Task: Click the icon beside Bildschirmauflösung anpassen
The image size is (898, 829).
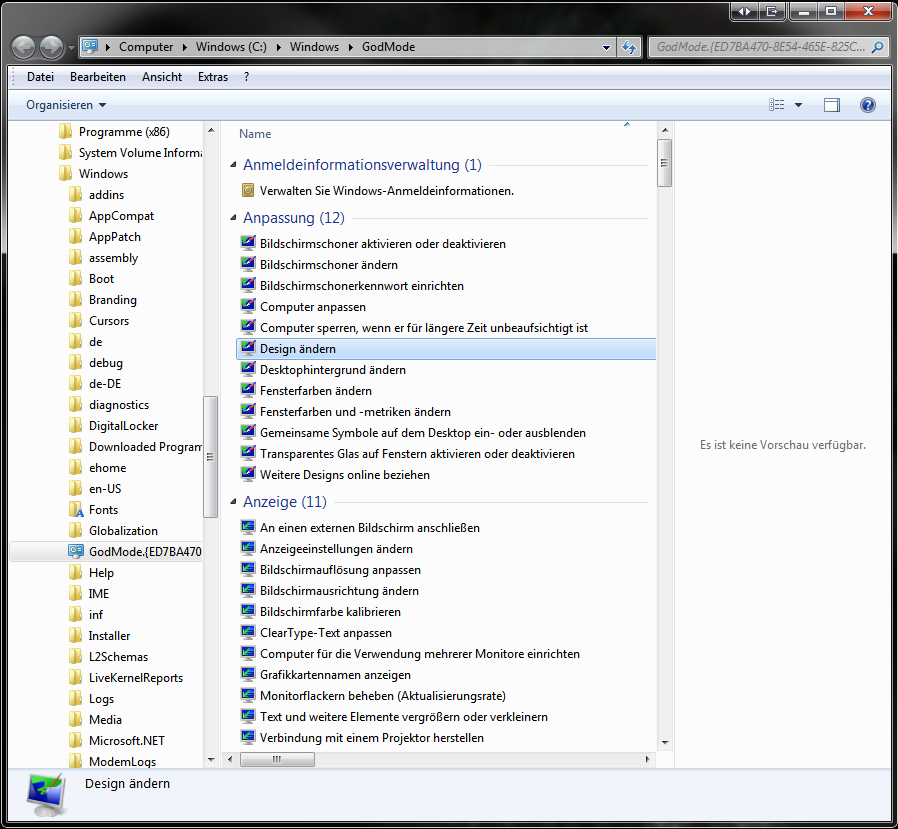Action: click(248, 569)
